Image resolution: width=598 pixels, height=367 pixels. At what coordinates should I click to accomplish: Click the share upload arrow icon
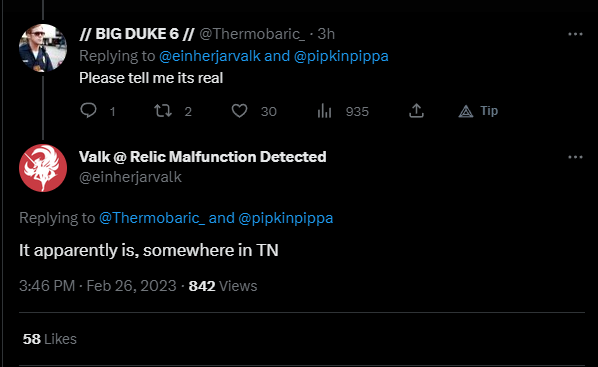[x=416, y=111]
